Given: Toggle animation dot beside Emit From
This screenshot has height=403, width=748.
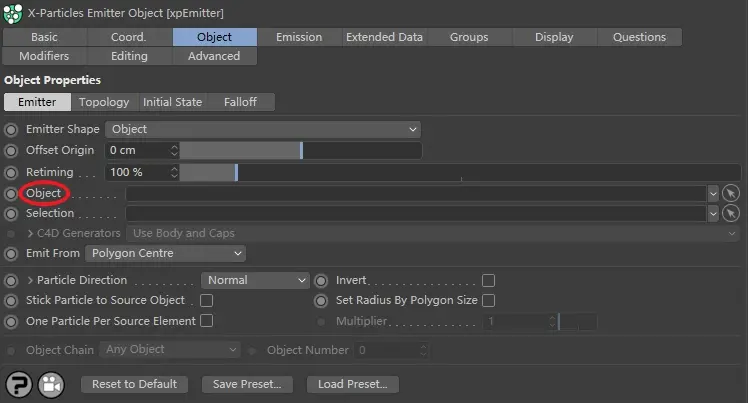Looking at the screenshot, I should [x=10, y=254].
